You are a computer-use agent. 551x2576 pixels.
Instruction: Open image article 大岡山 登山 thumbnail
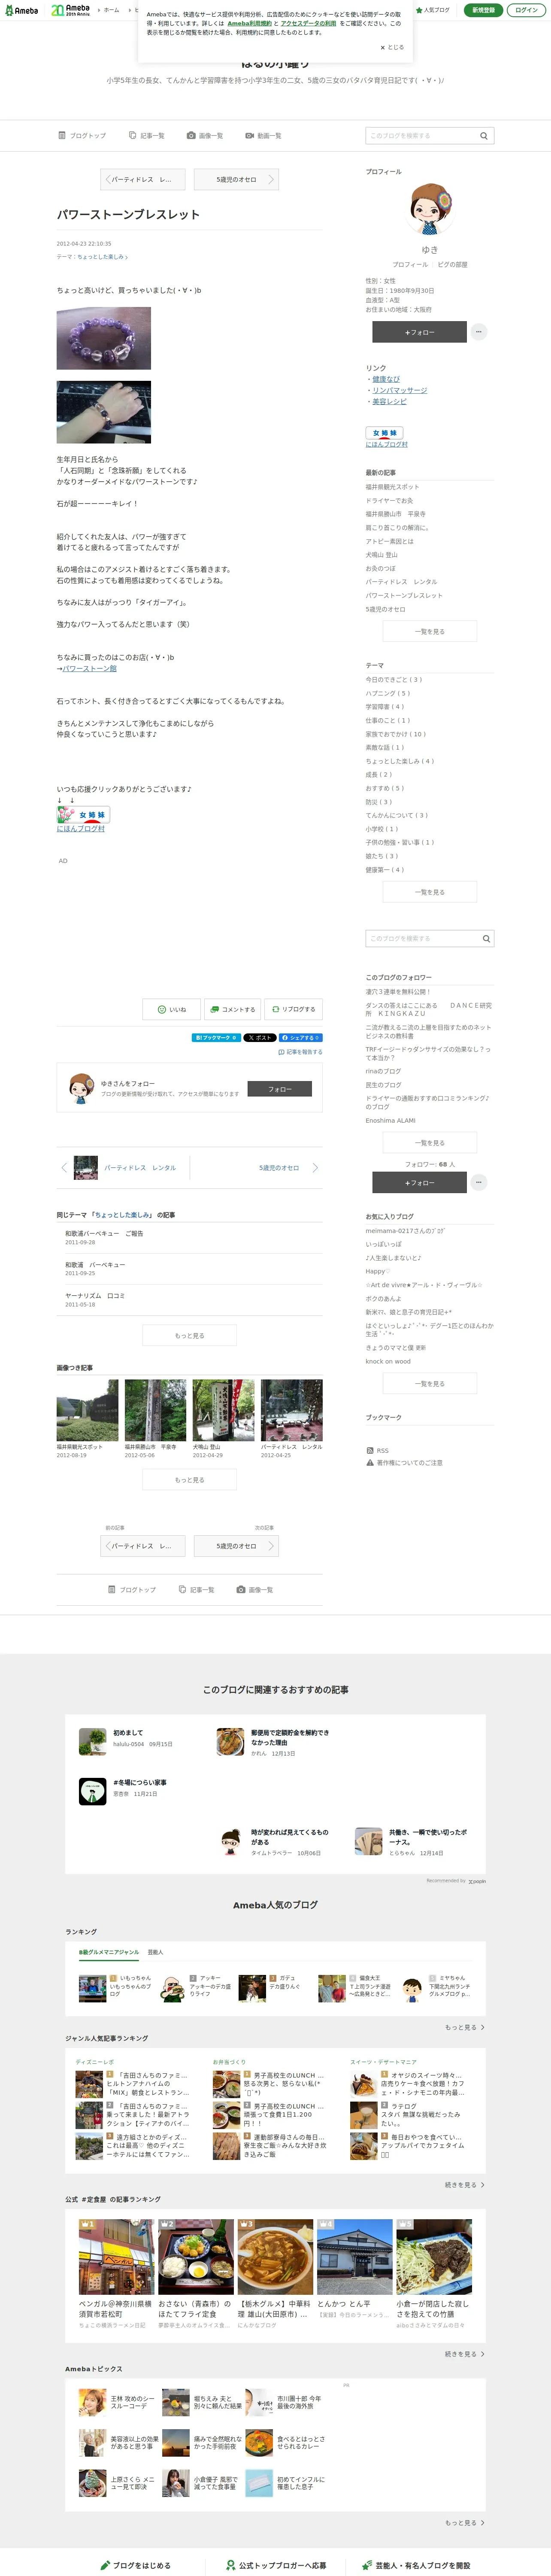coord(223,1411)
